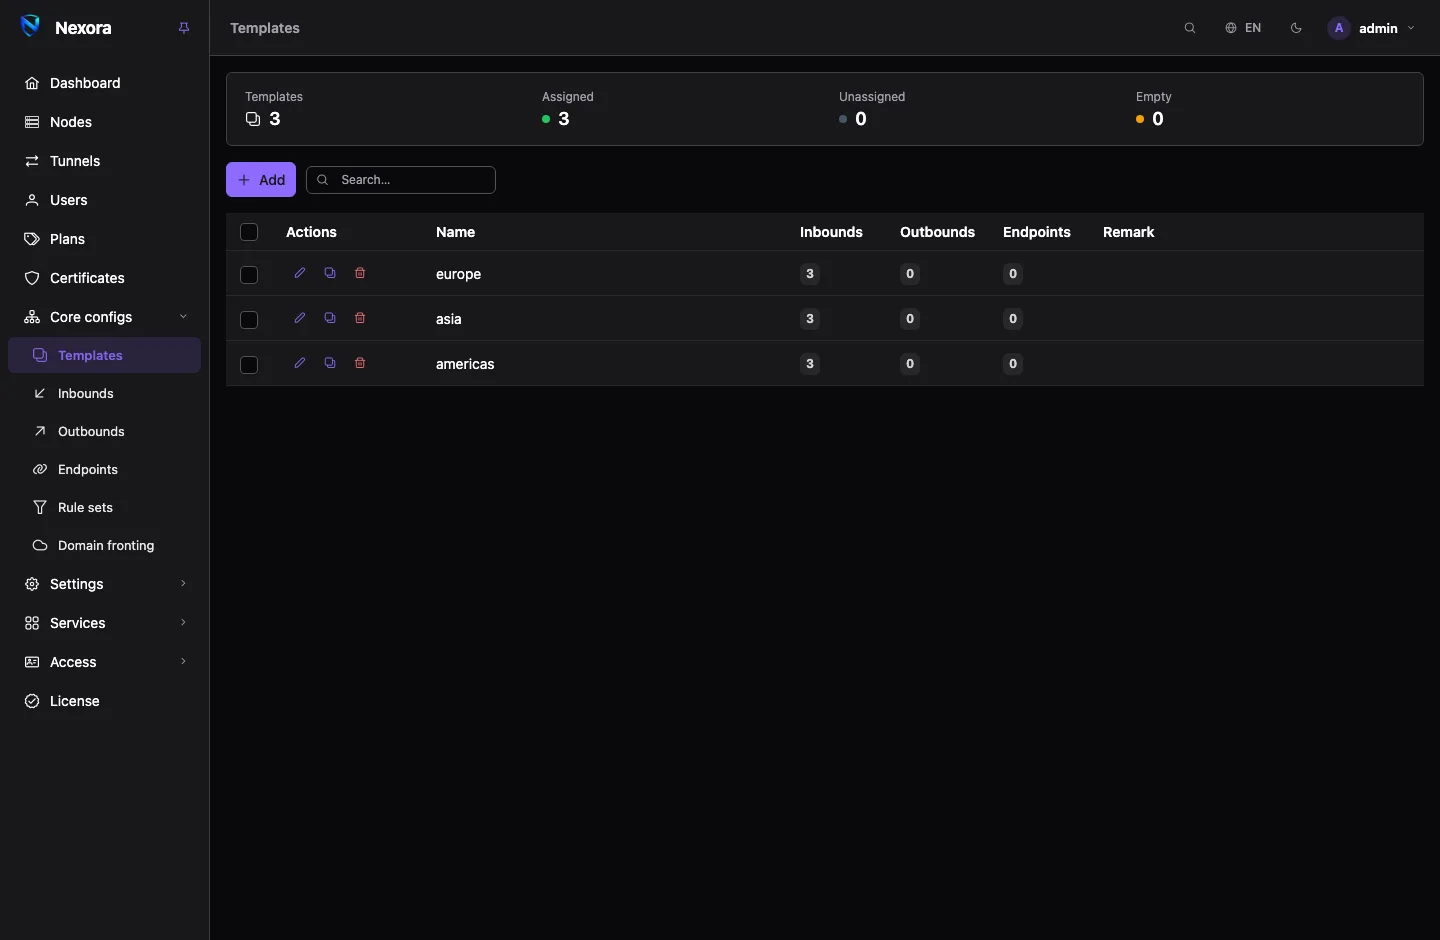Screen dimensions: 1440x940
Task: Click the pin sidebar icon
Action: (184, 28)
